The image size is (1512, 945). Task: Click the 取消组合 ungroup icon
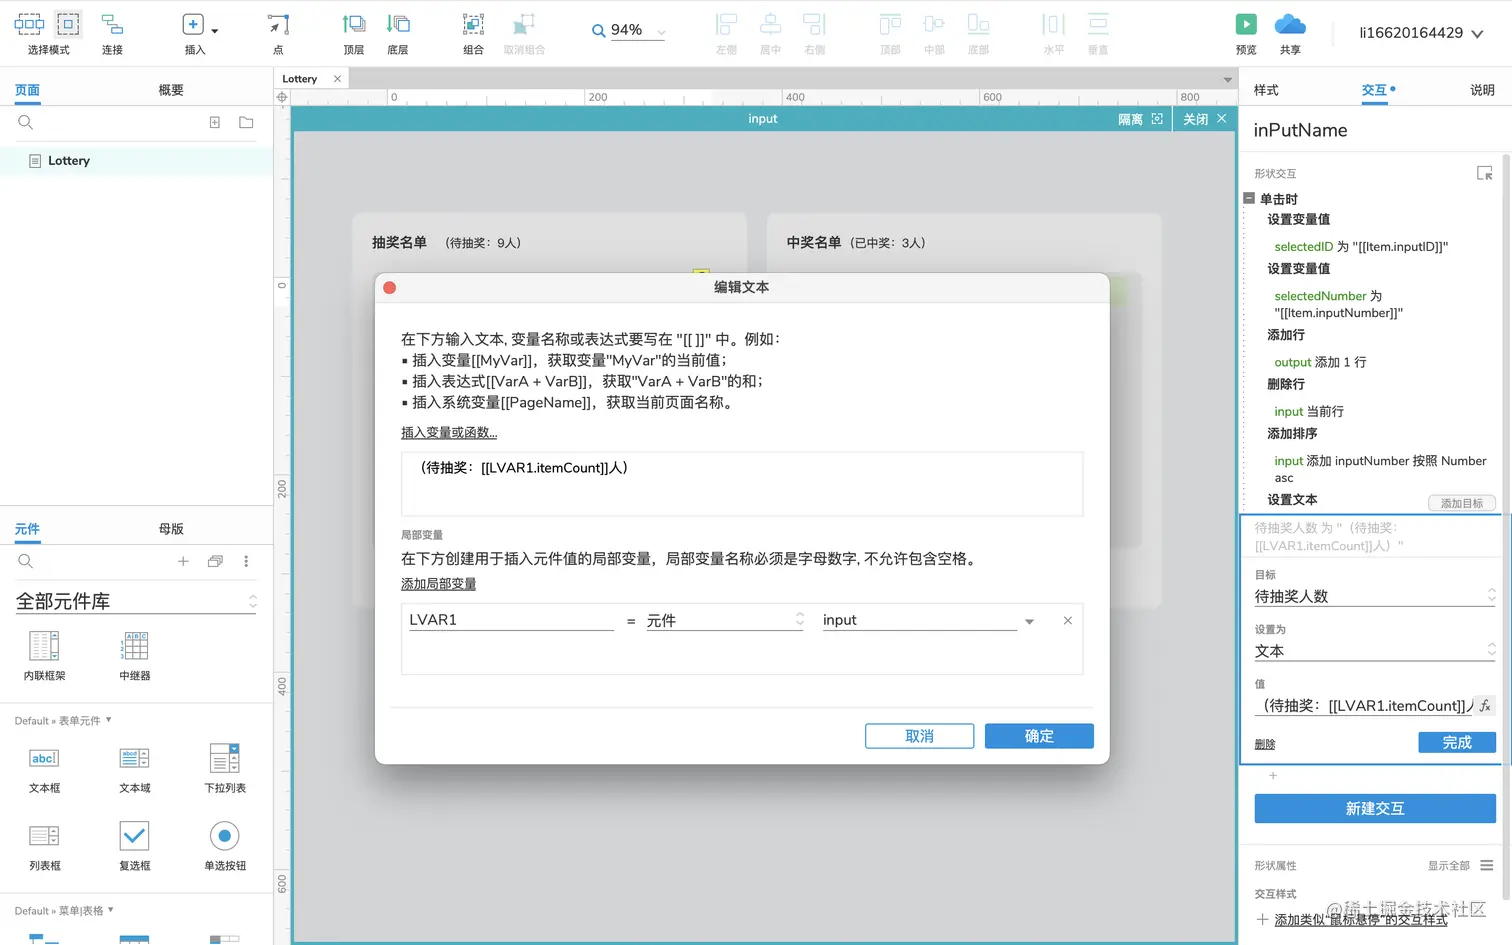(x=524, y=24)
